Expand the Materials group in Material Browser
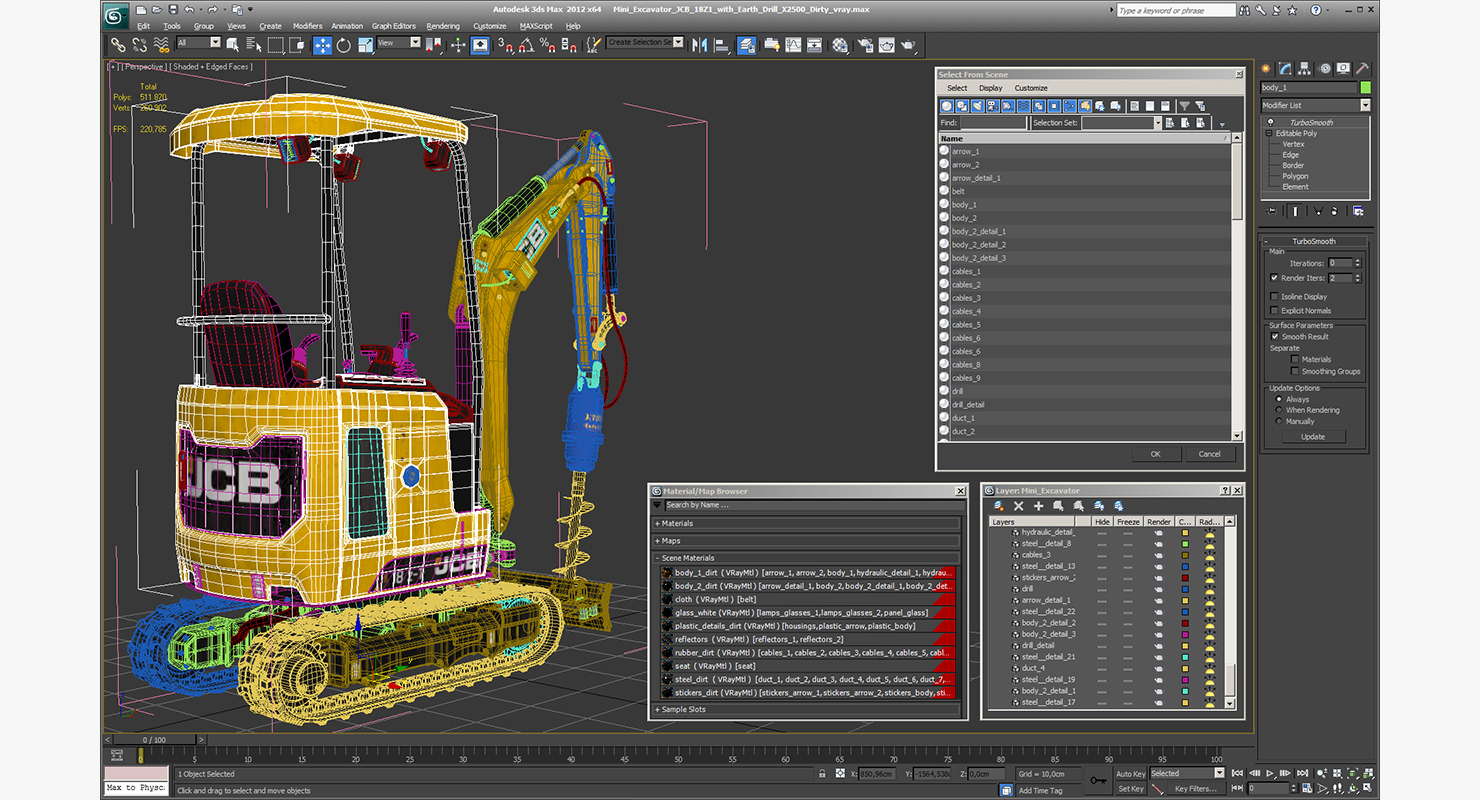Image resolution: width=1480 pixels, height=800 pixels. (x=807, y=523)
